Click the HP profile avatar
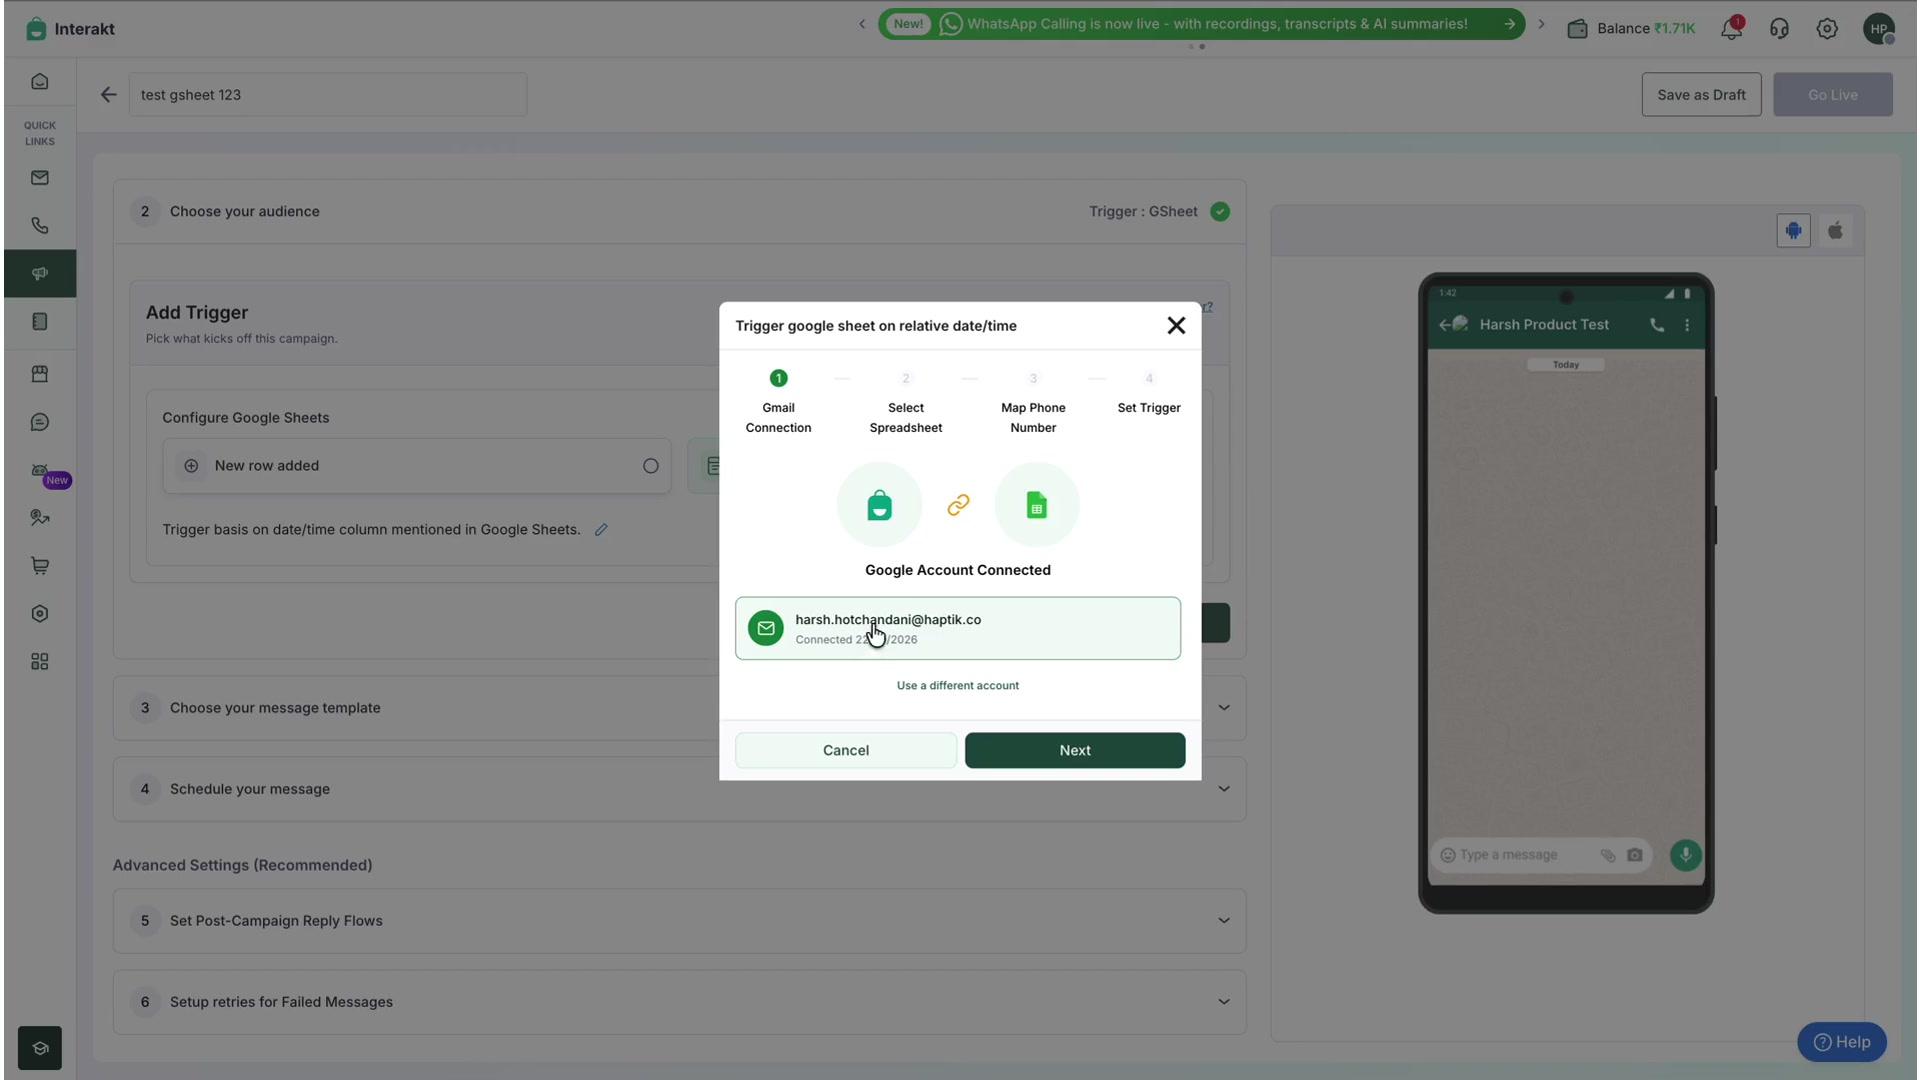This screenshot has height=1080, width=1920. tap(1879, 29)
